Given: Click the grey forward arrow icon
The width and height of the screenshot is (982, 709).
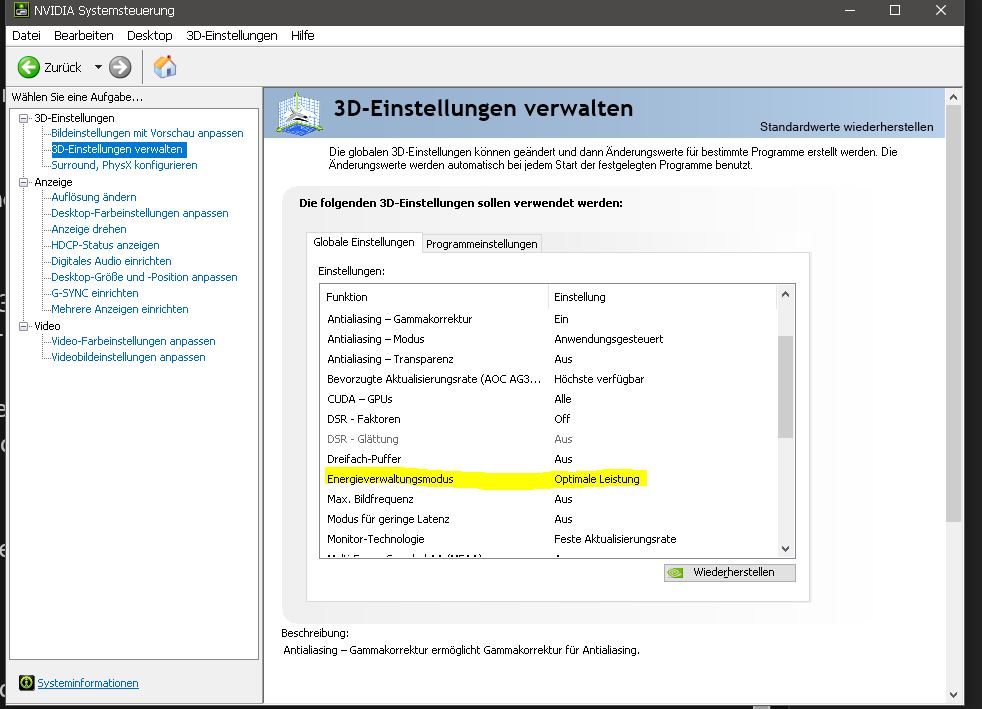Looking at the screenshot, I should click(x=120, y=67).
